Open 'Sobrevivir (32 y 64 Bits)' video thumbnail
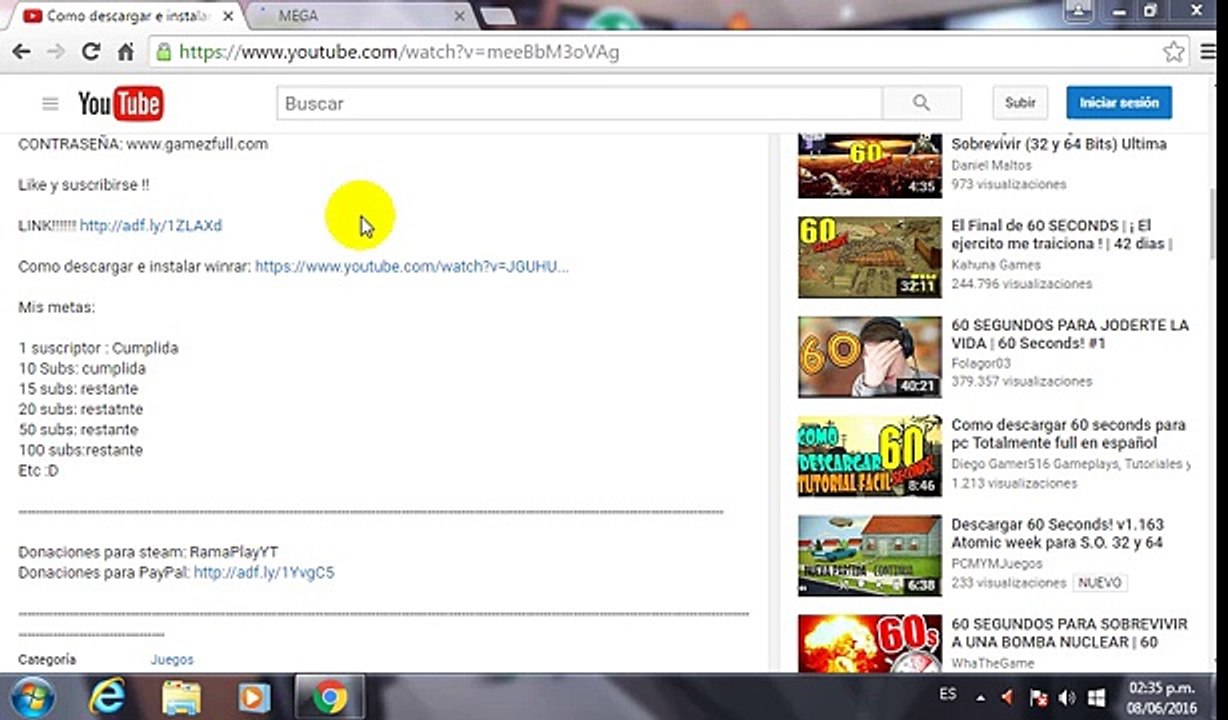 click(870, 166)
